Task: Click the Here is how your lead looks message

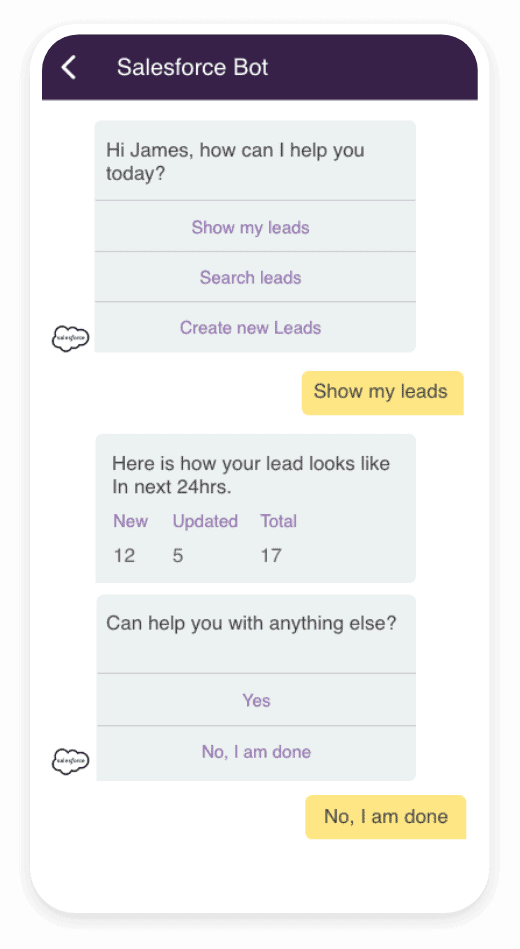Action: point(251,475)
